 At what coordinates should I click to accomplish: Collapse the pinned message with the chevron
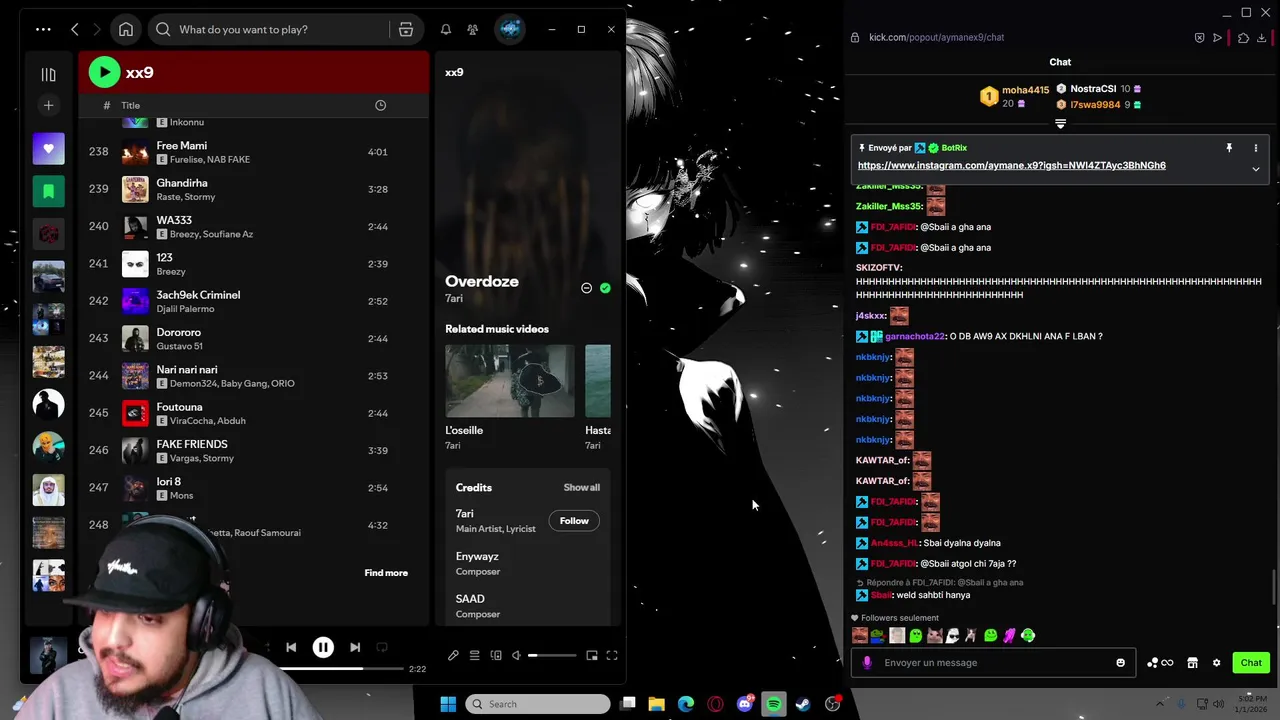point(1256,169)
